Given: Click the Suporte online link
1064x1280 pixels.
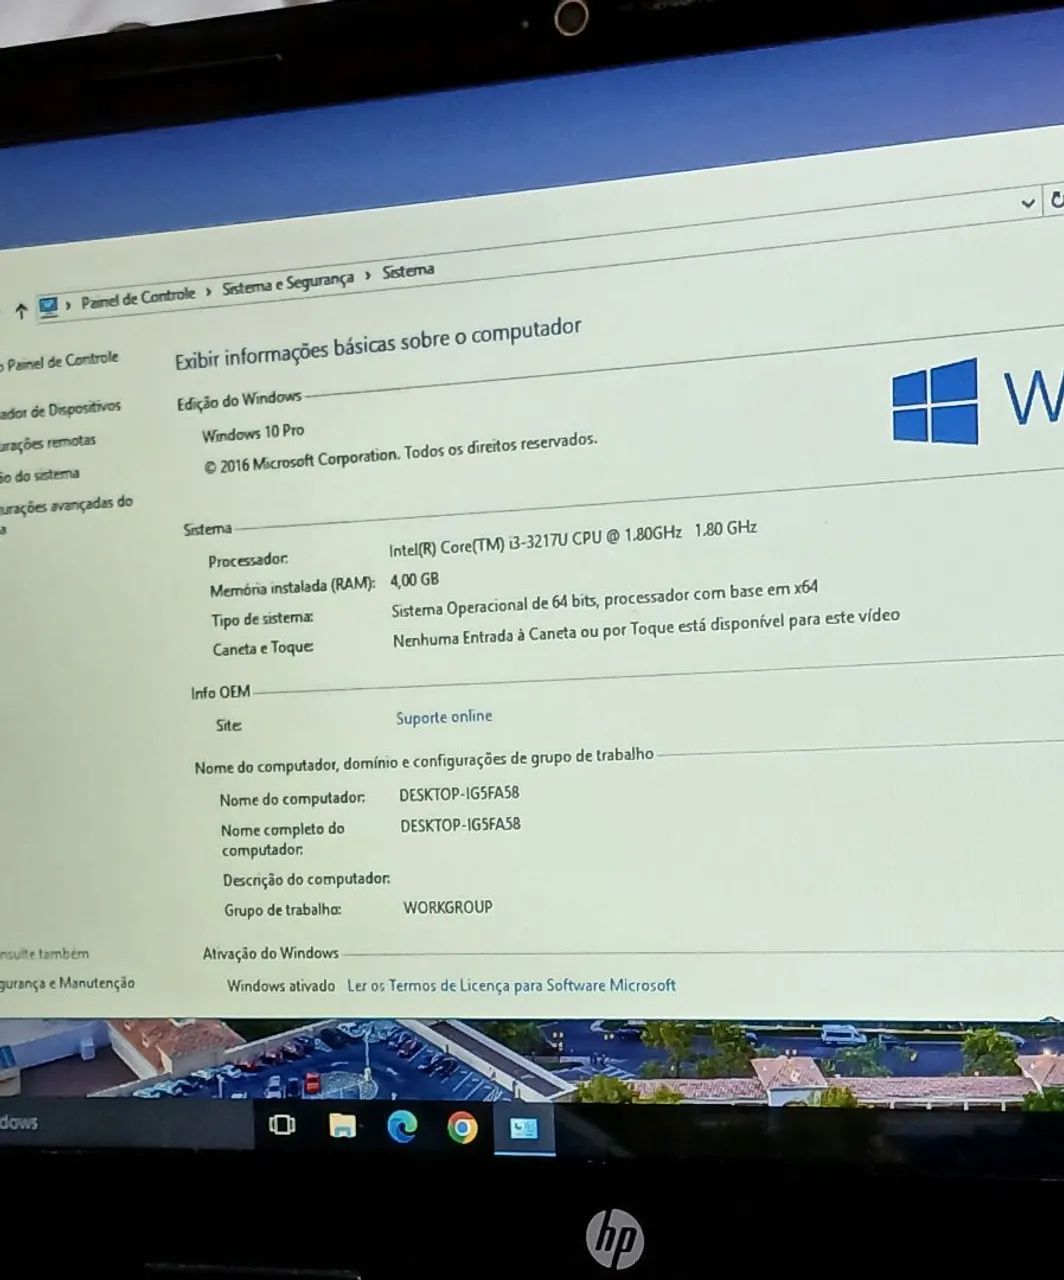Looking at the screenshot, I should point(444,717).
